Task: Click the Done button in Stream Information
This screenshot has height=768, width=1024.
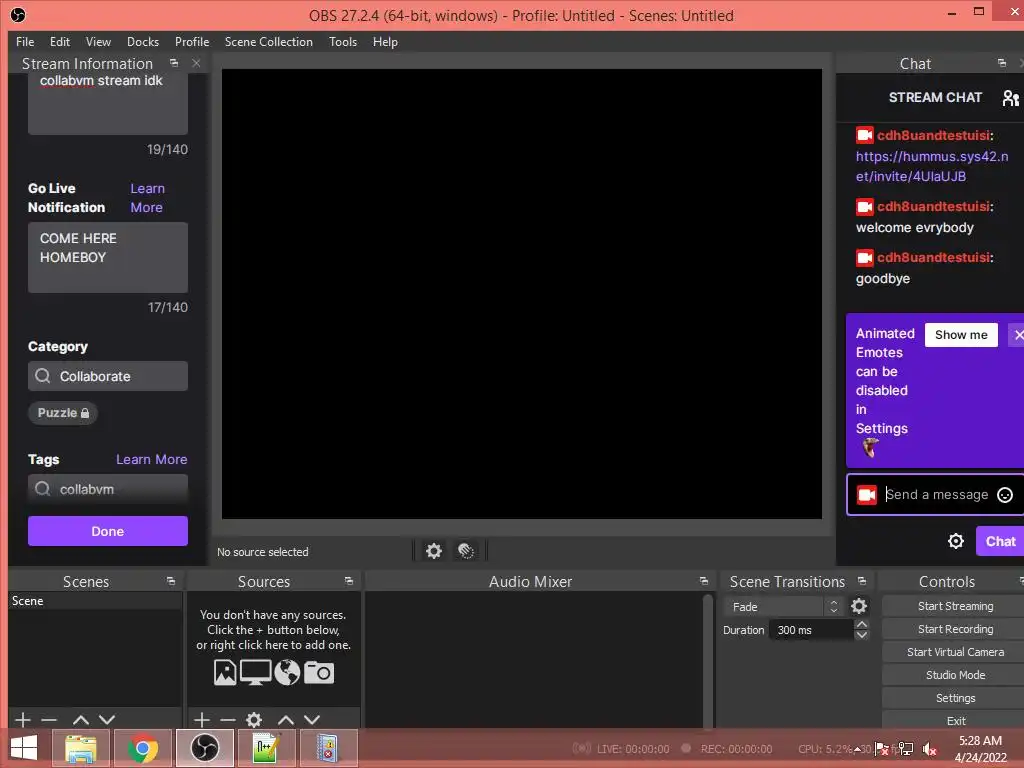Action: click(108, 531)
